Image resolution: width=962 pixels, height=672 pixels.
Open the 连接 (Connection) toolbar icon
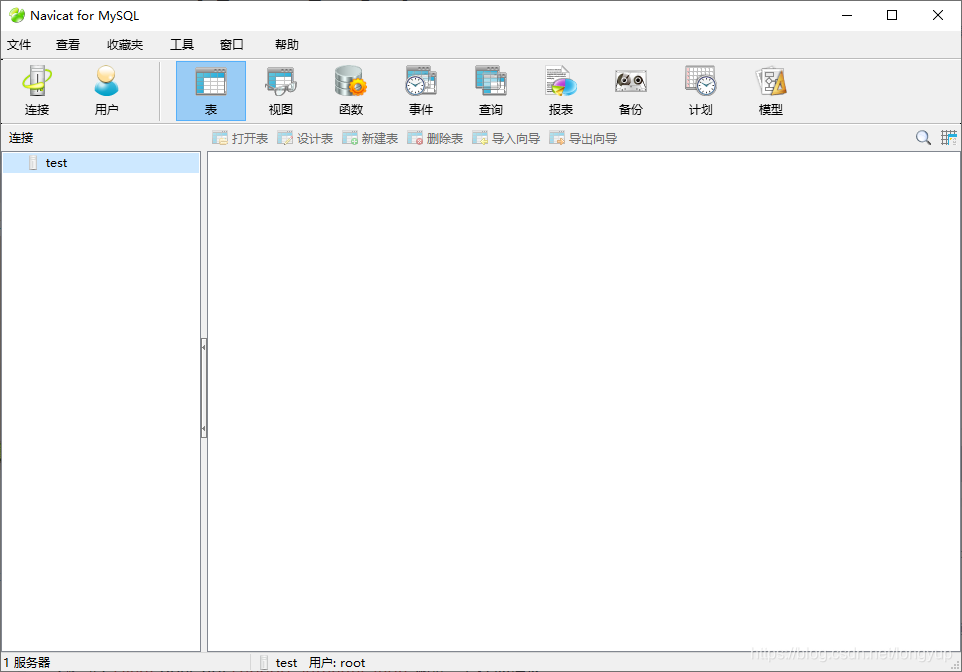click(x=37, y=90)
